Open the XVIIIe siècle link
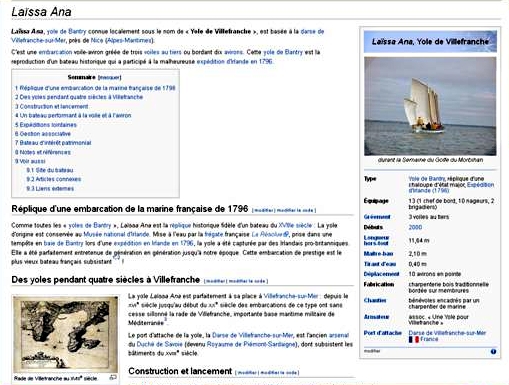Viewport: 509px width, 385px height. [295, 225]
